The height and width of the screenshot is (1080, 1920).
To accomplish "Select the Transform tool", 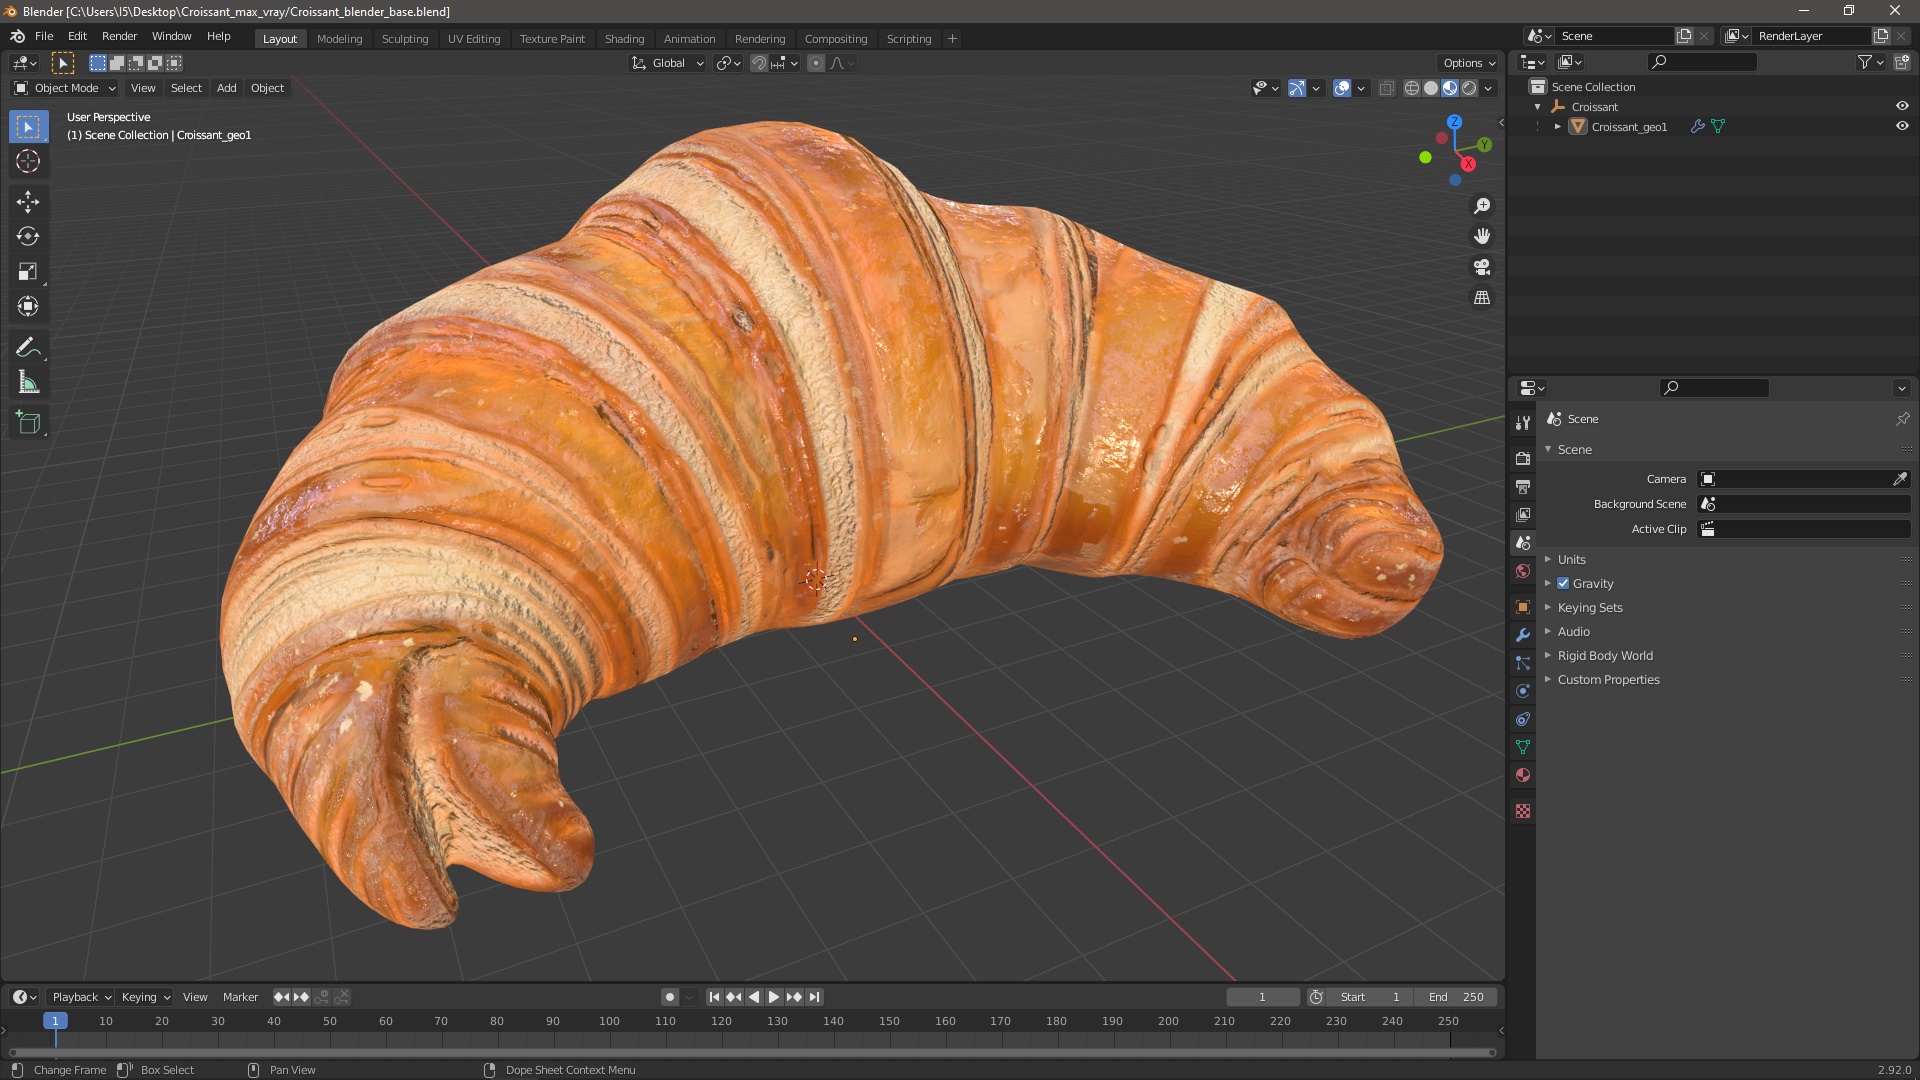I will click(28, 307).
